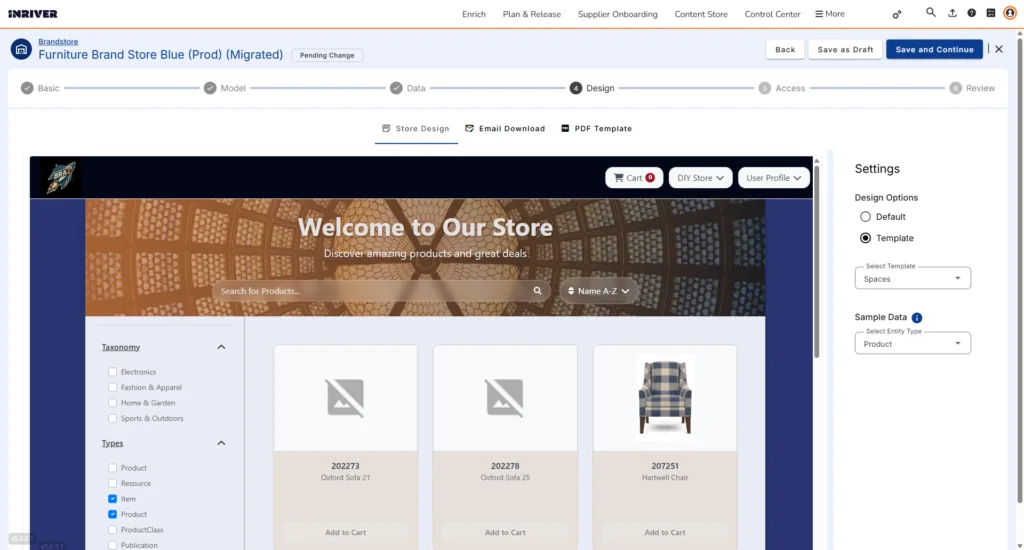
Task: Follow the Brandstore breadcrumb link
Action: tap(58, 41)
